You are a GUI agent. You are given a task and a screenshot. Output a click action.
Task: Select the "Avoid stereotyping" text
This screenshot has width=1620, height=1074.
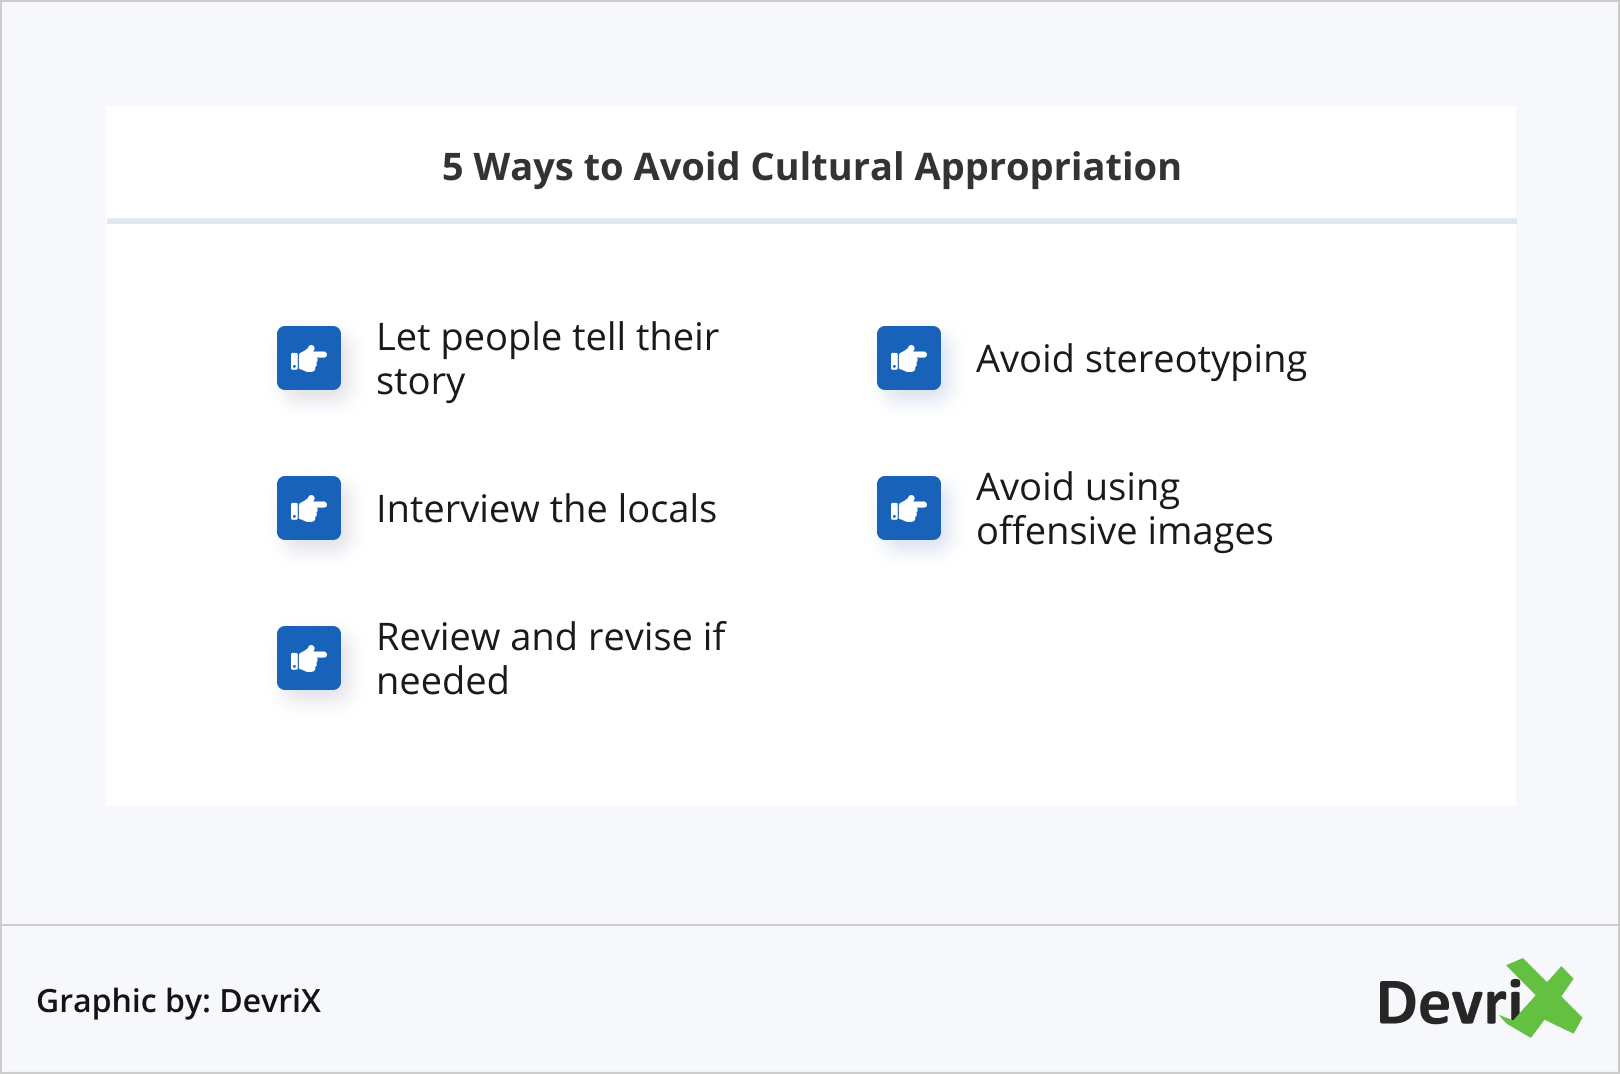(x=1141, y=359)
